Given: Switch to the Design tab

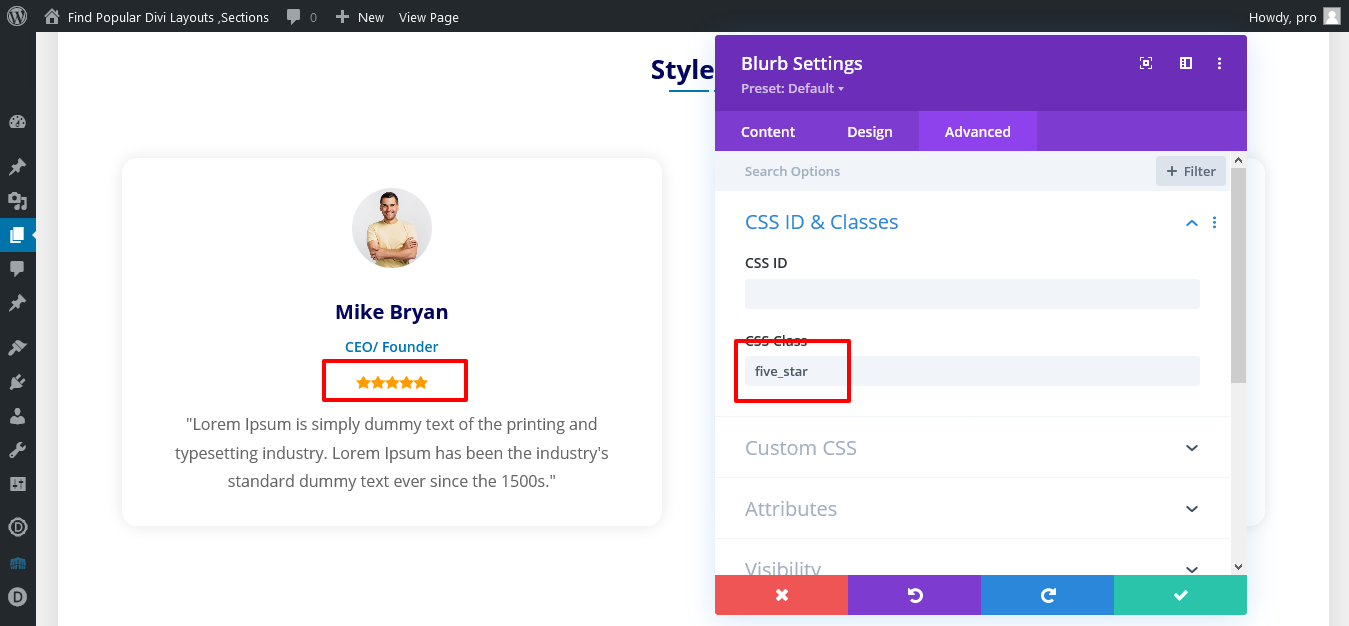Looking at the screenshot, I should [x=870, y=132].
